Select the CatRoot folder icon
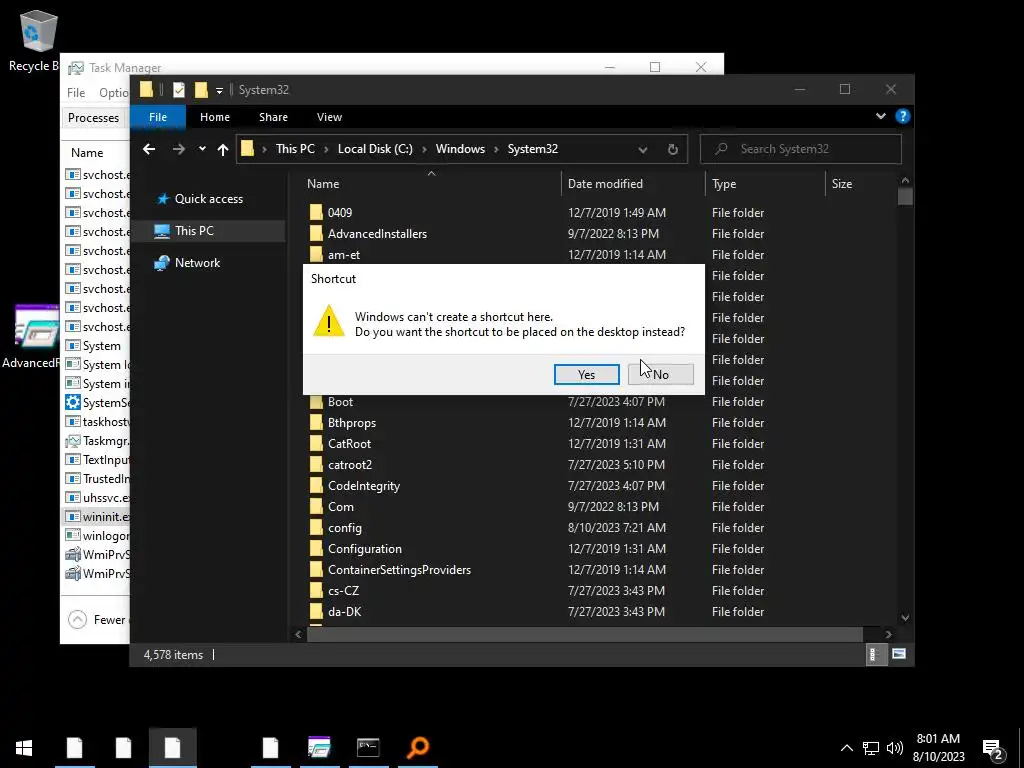The image size is (1024, 768). (316, 443)
